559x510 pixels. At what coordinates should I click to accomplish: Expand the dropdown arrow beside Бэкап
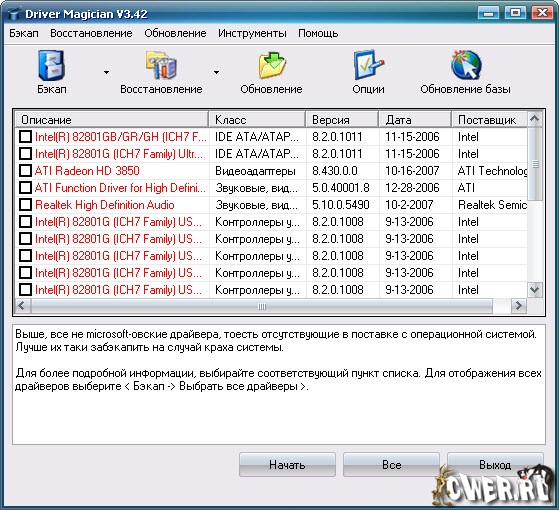[106, 72]
